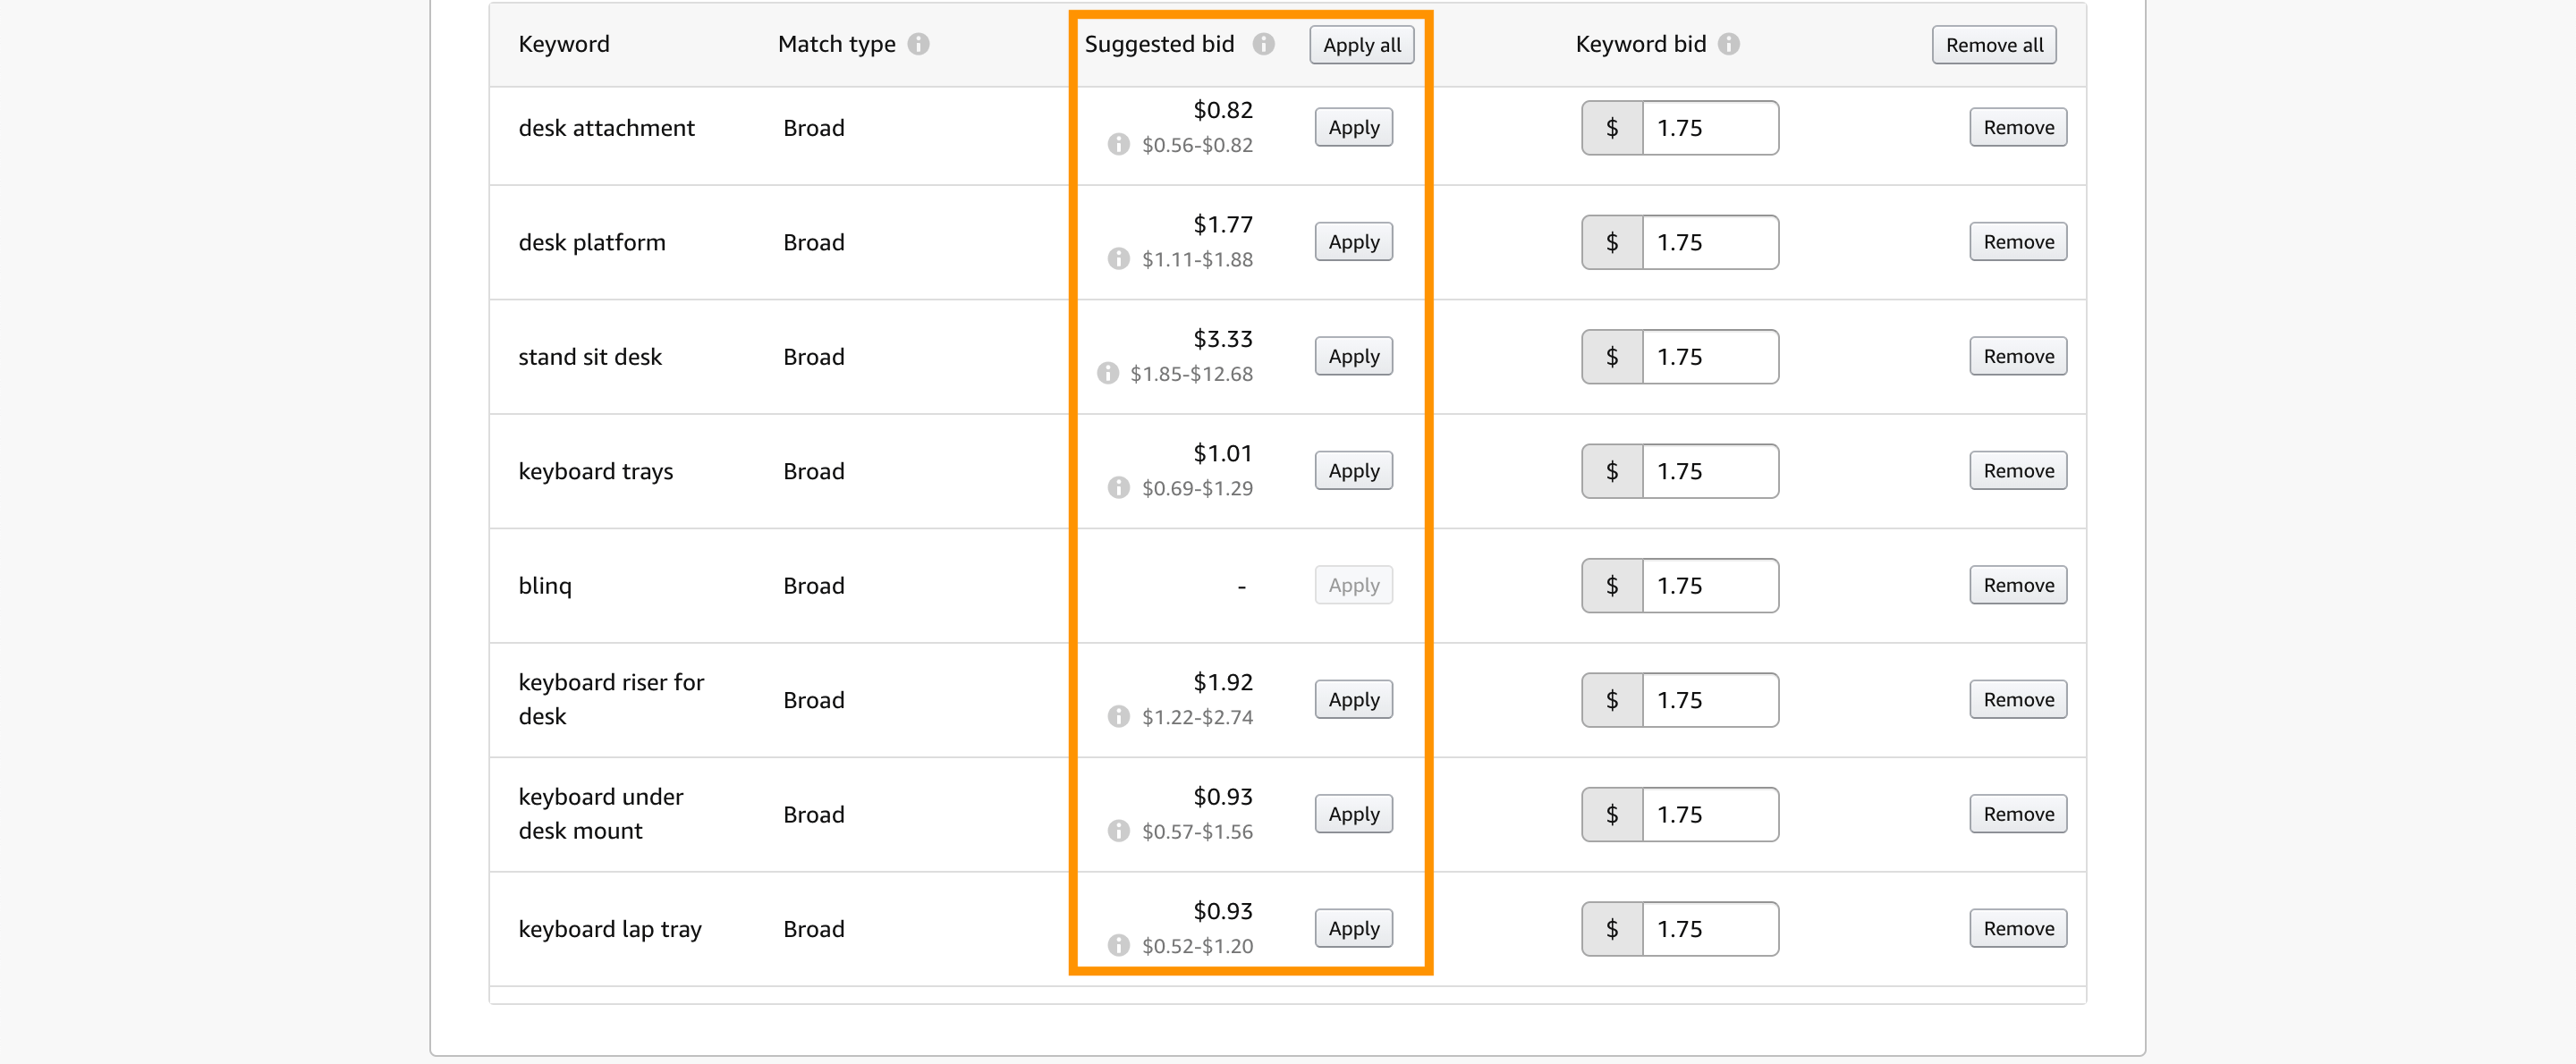Apply the $3.33 bid for stand sit desk
The image size is (2576, 1064).
(1353, 357)
